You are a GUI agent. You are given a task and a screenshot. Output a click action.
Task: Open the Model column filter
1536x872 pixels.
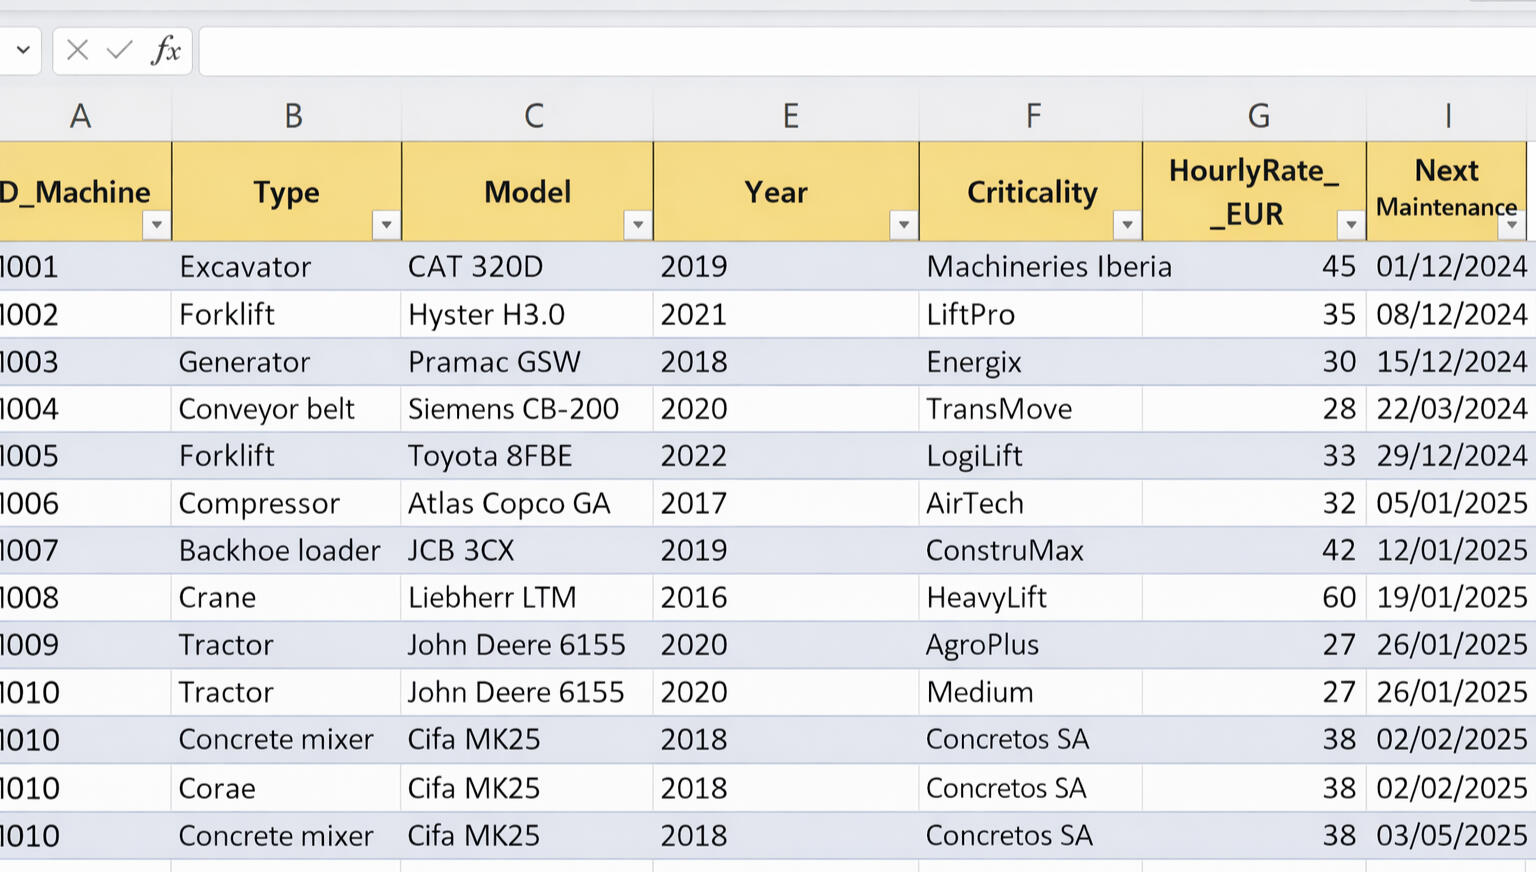pyautogui.click(x=637, y=226)
